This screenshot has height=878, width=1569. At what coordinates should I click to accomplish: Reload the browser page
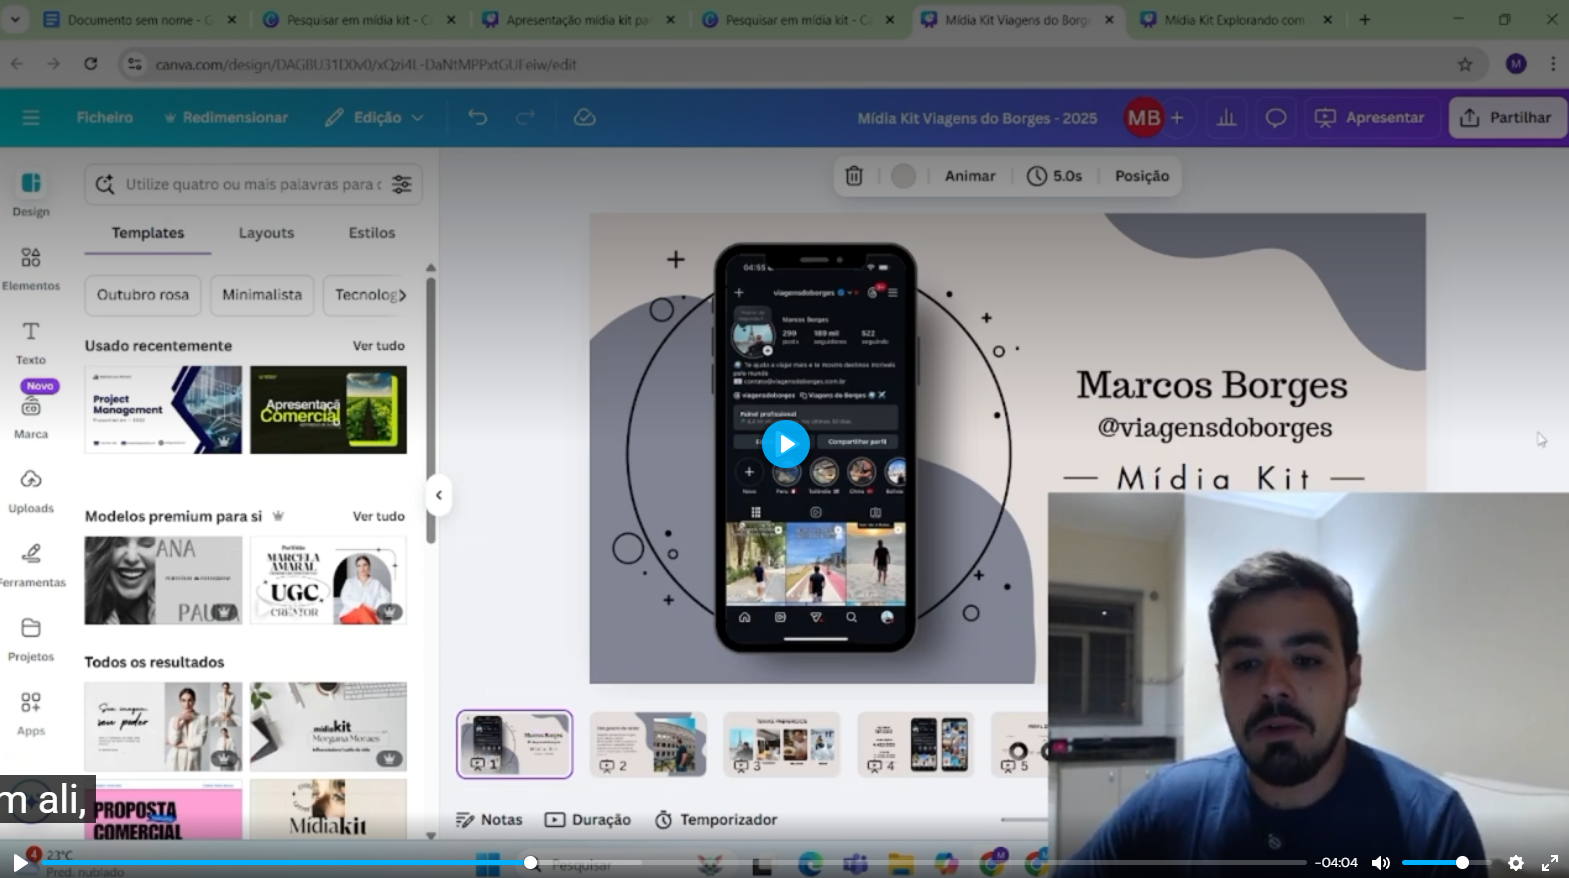point(91,64)
